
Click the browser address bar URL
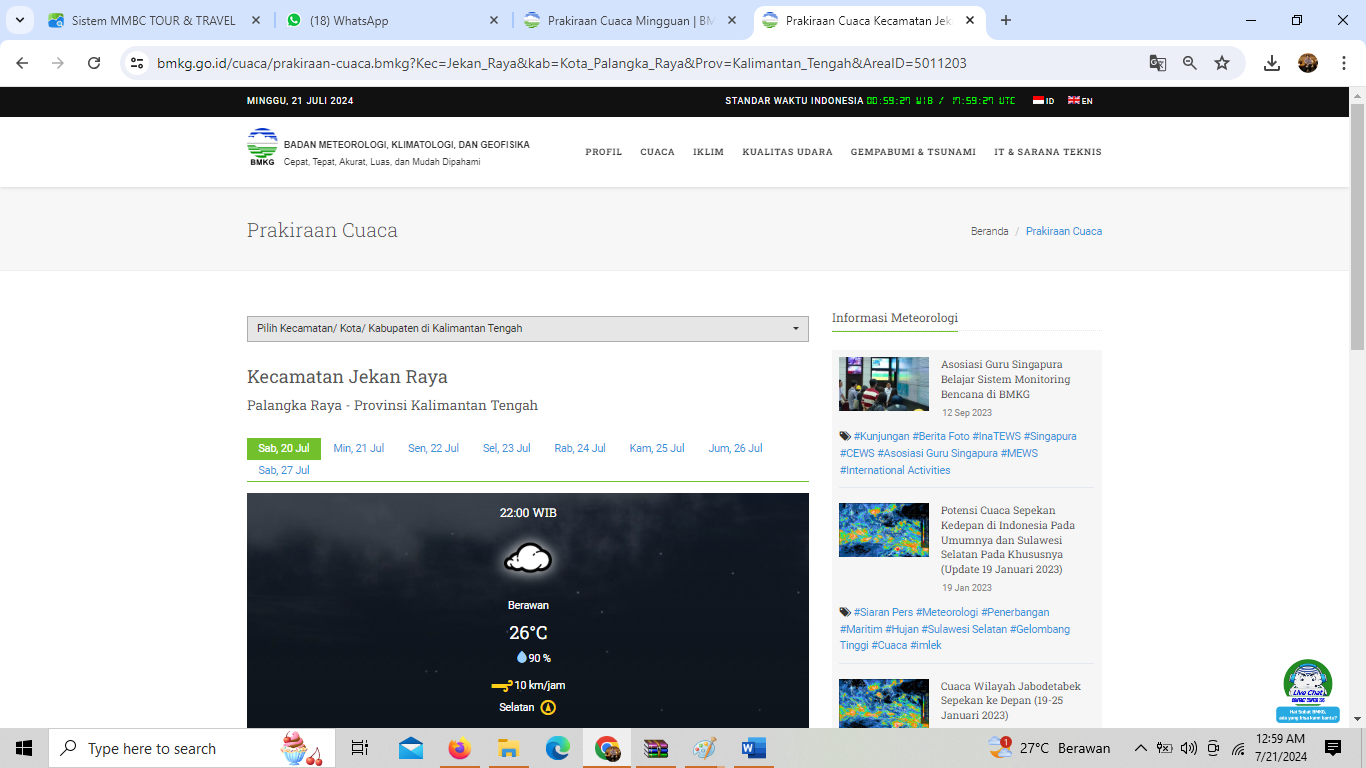coord(562,63)
